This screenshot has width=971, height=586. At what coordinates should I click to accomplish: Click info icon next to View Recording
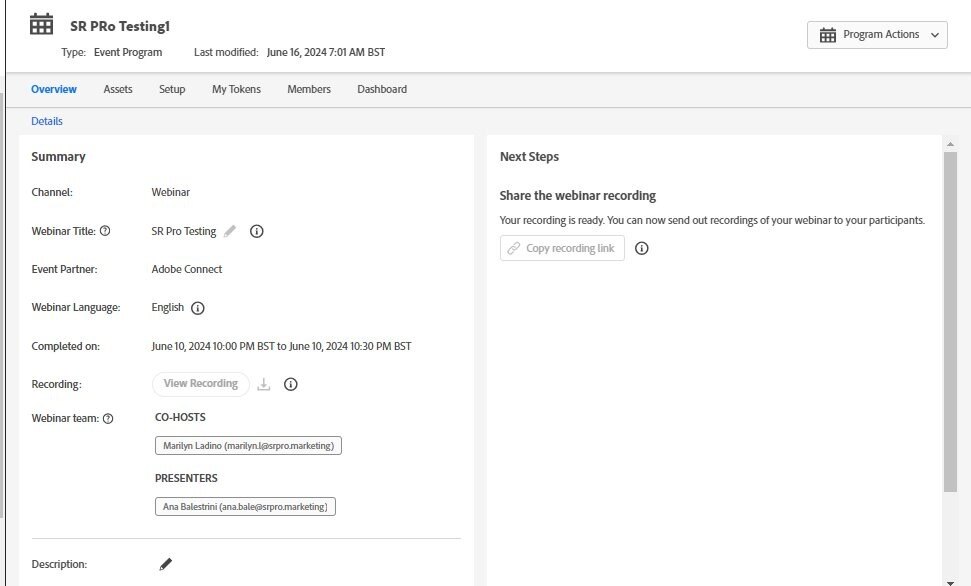tap(290, 384)
